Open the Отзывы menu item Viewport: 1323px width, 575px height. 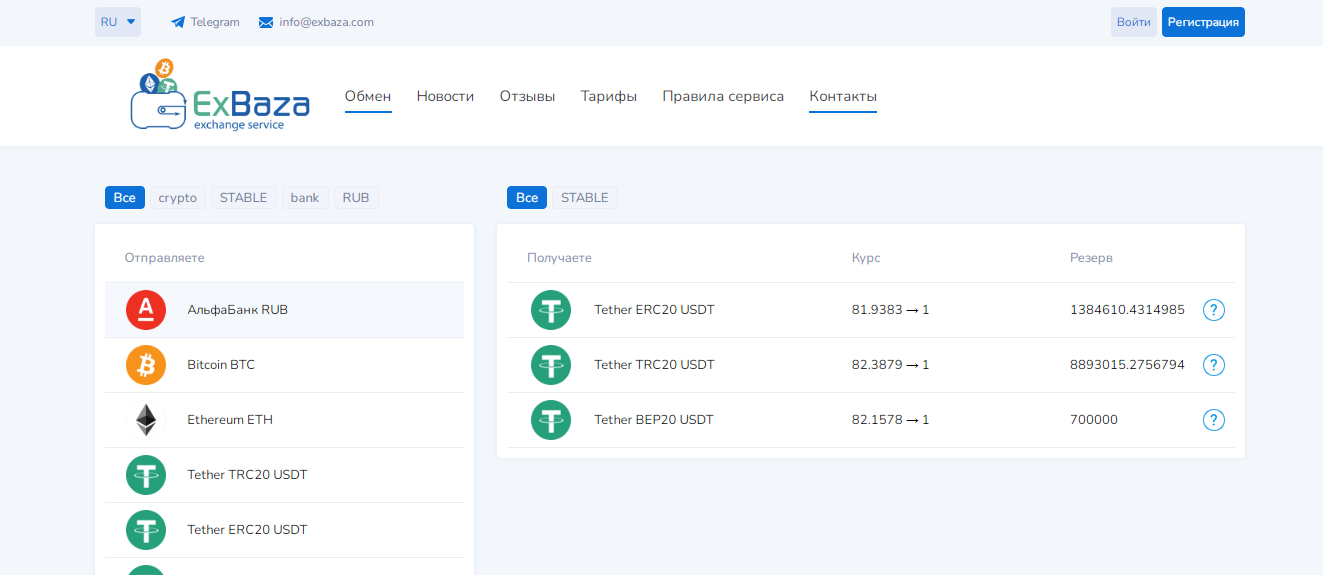pos(527,96)
